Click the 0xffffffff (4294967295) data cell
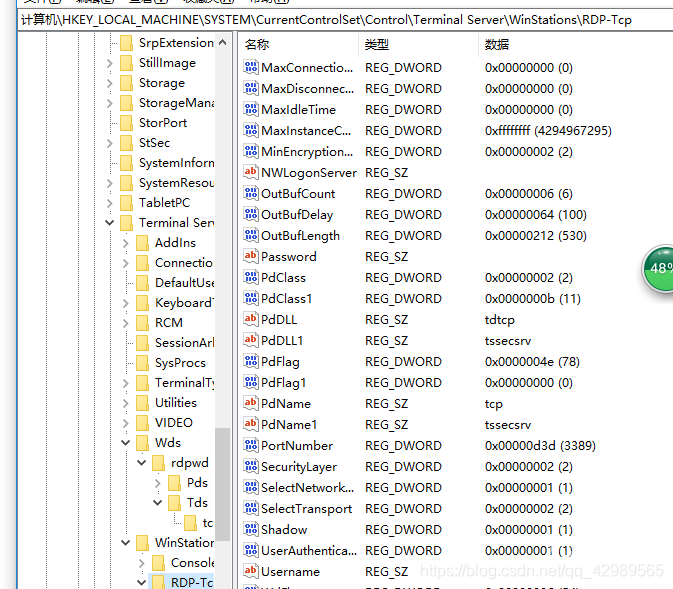Screen dimensions: 673x589 point(548,131)
